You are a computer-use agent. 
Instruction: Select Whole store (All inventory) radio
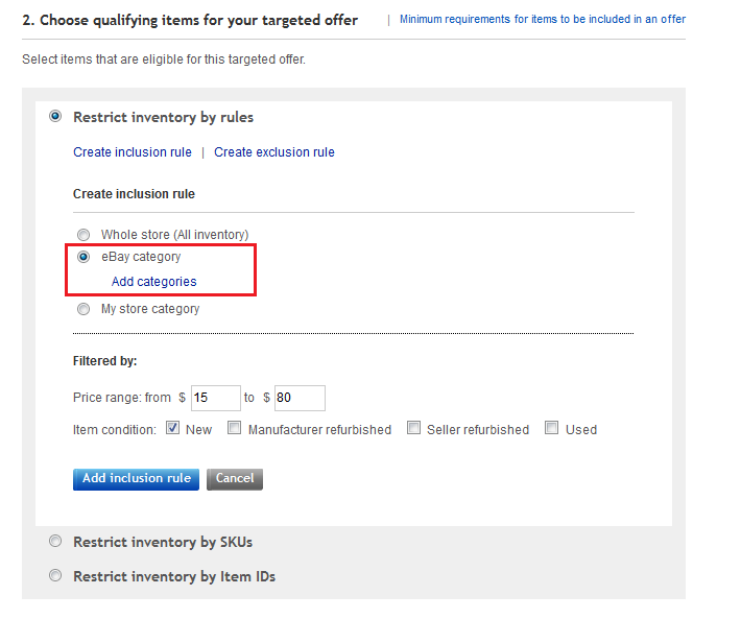[83, 234]
